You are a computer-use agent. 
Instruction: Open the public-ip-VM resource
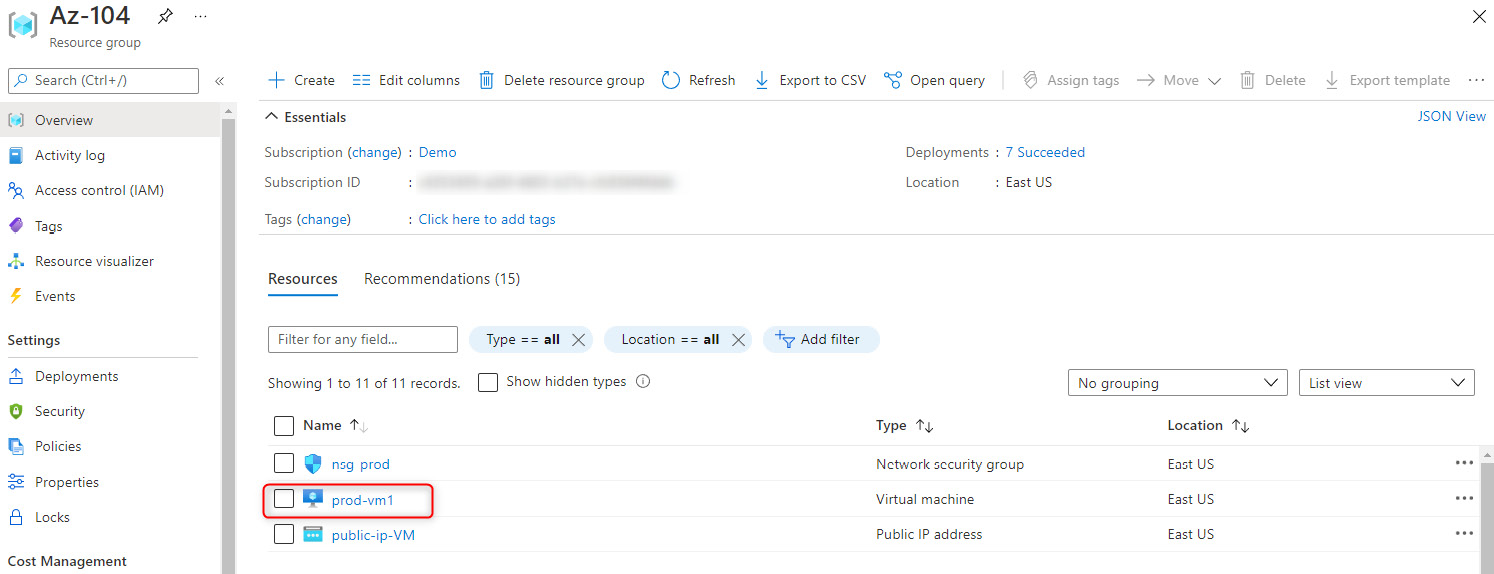click(373, 535)
